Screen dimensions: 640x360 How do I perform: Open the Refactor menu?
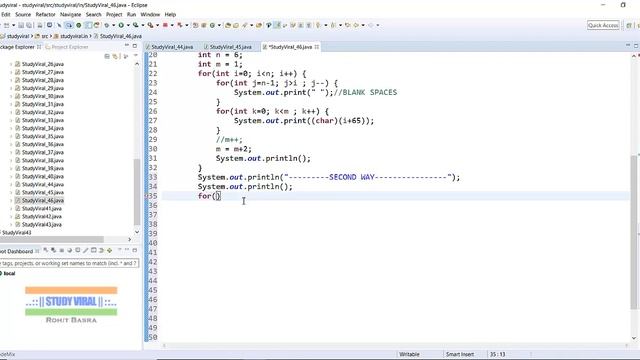click(45, 14)
